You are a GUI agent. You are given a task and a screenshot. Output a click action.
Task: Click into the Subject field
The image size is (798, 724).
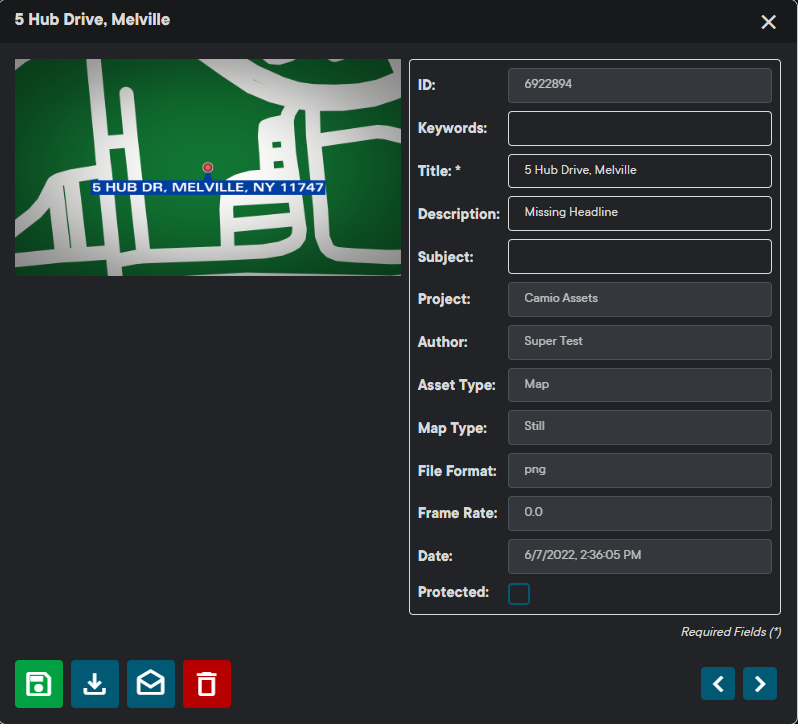point(640,257)
